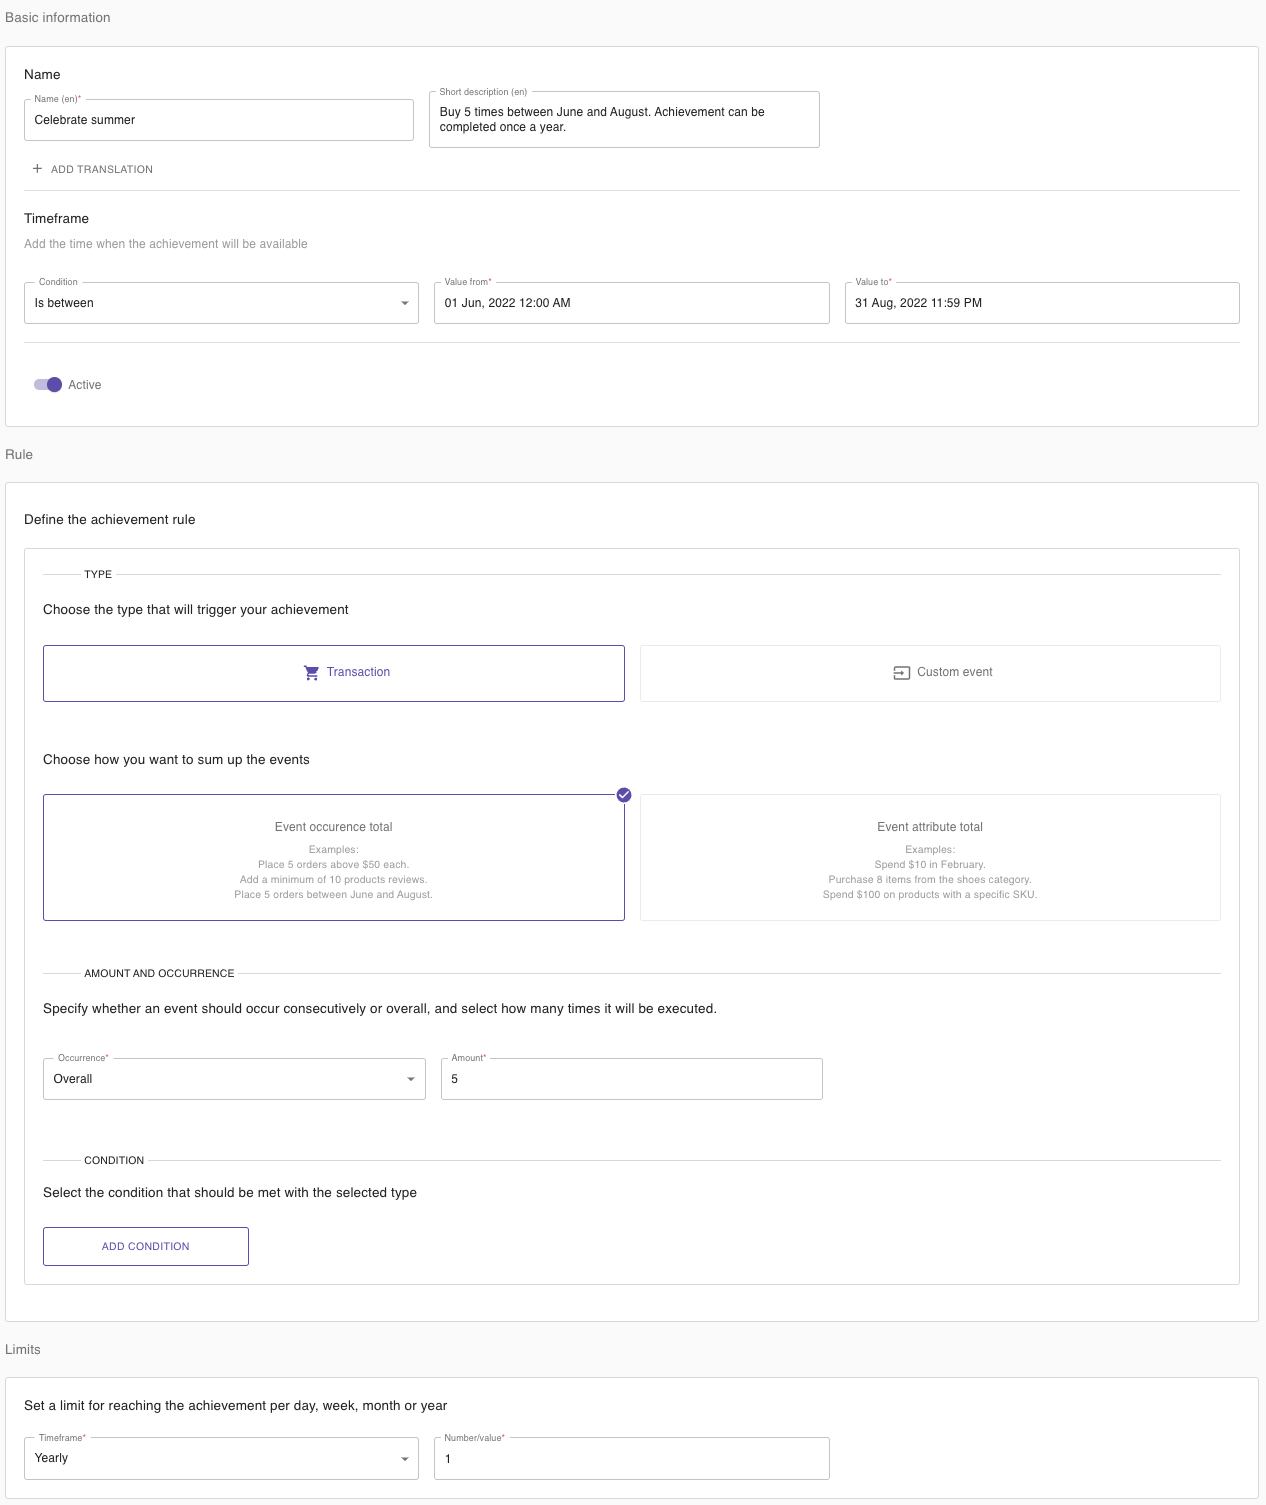This screenshot has height=1505, width=1266.
Task: Click the Value from date field
Action: [x=632, y=303]
